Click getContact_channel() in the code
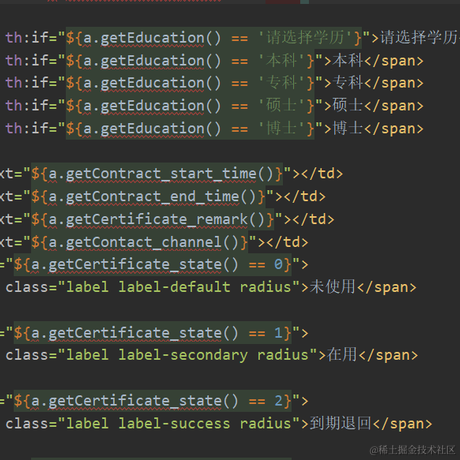This screenshot has width=460, height=460. (152, 242)
